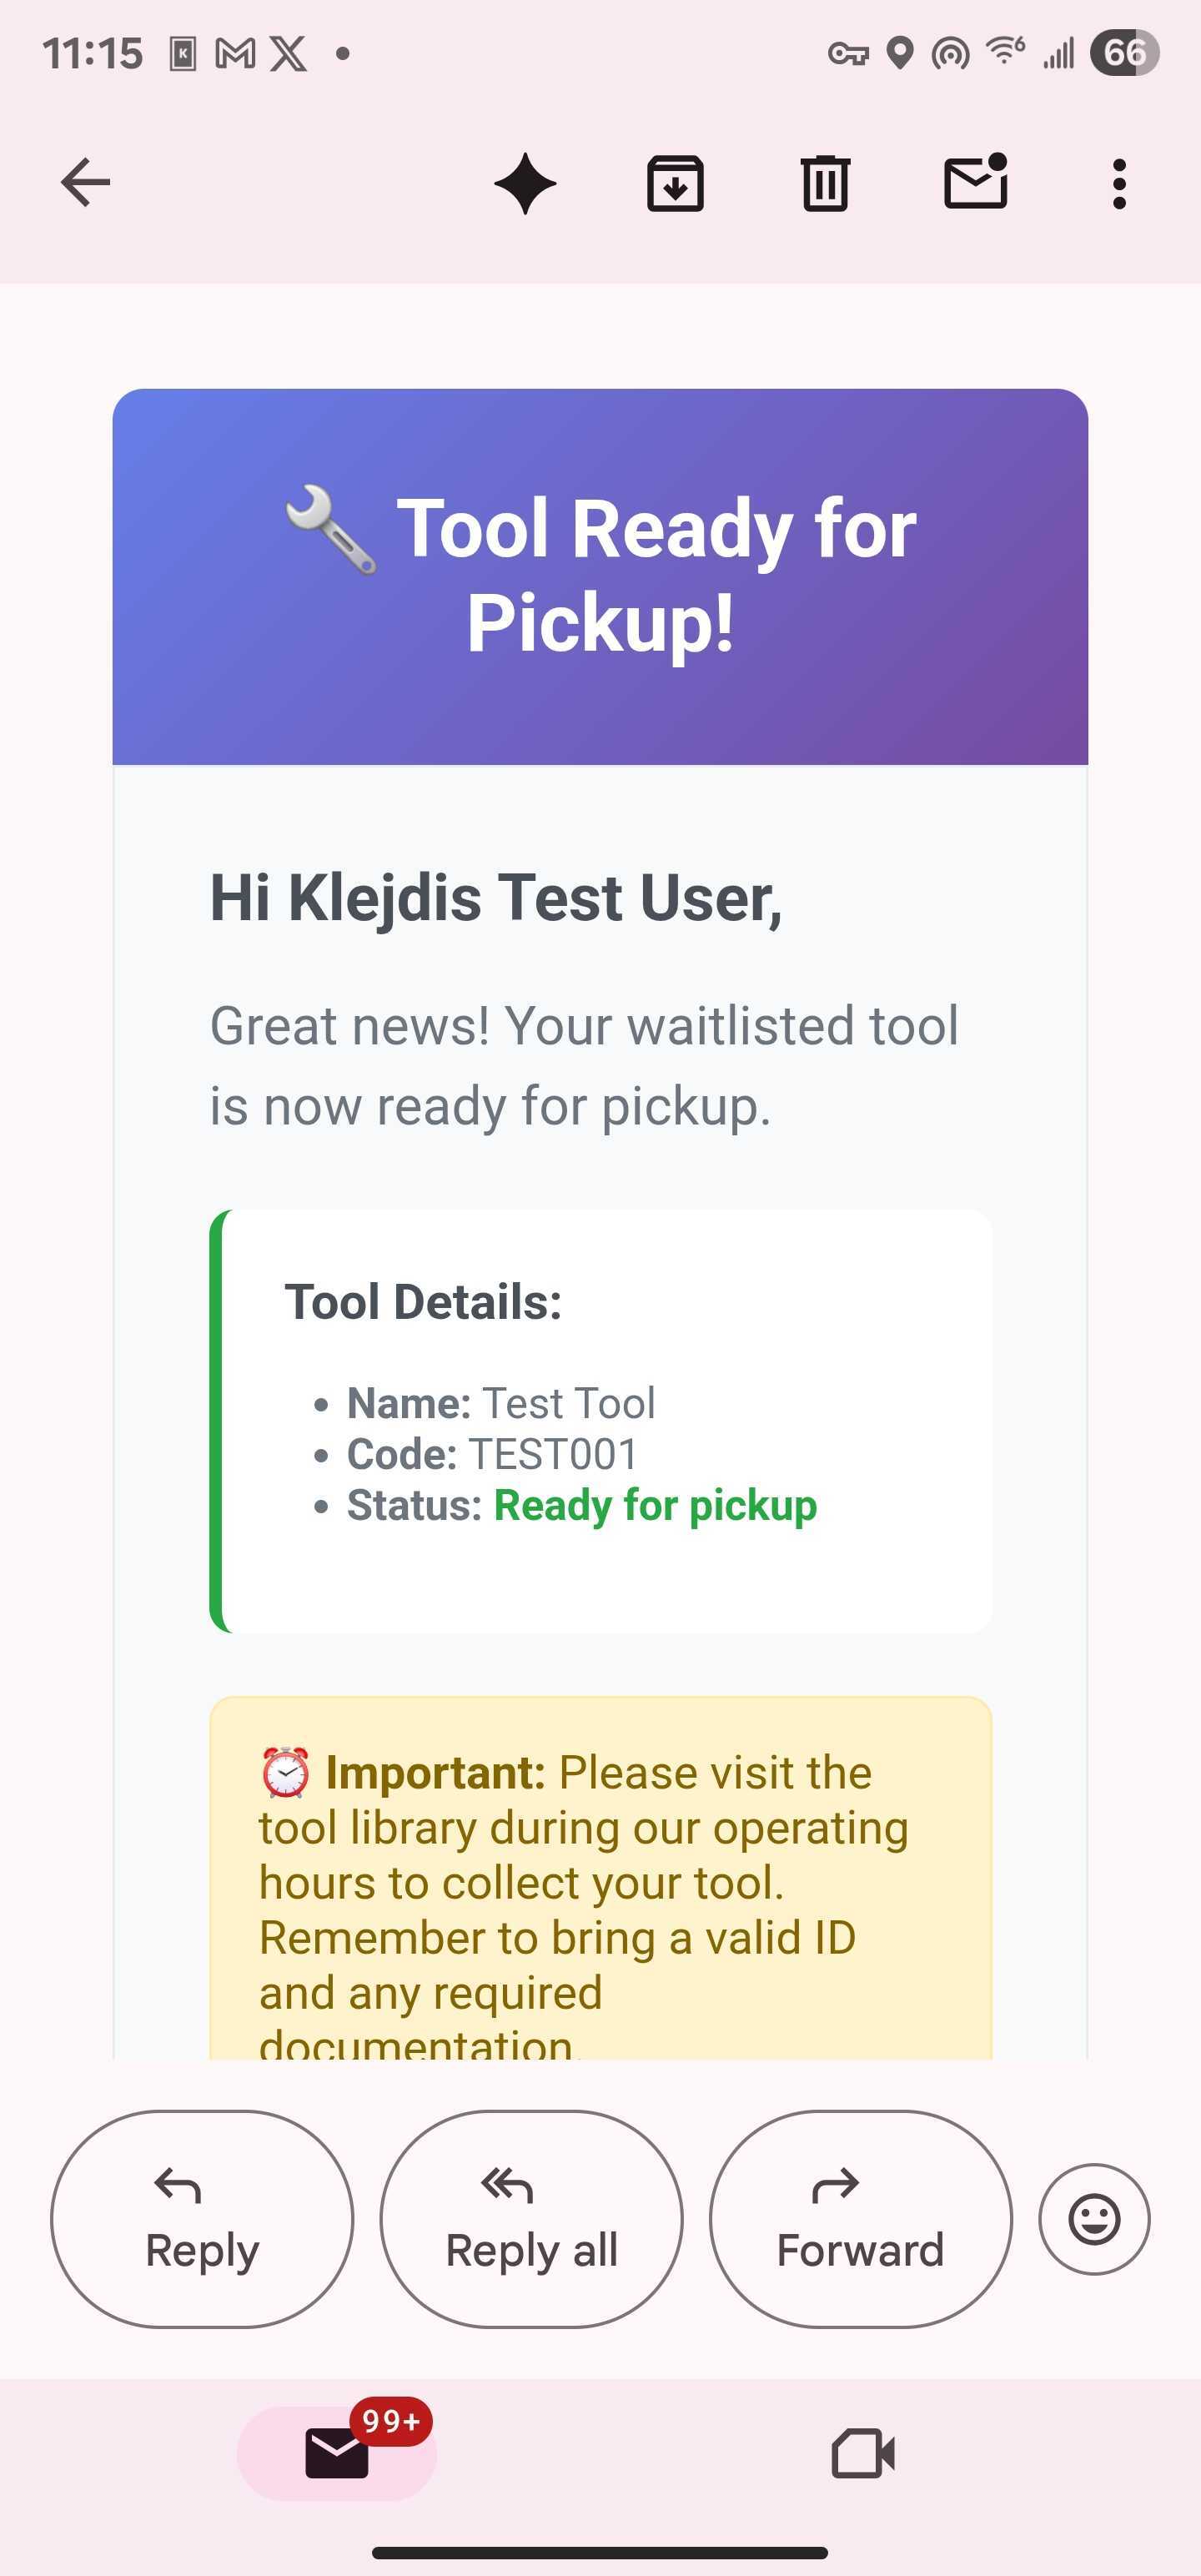1201x2576 pixels.
Task: Tap the bottom navigation gesture handle
Action: [600, 2552]
